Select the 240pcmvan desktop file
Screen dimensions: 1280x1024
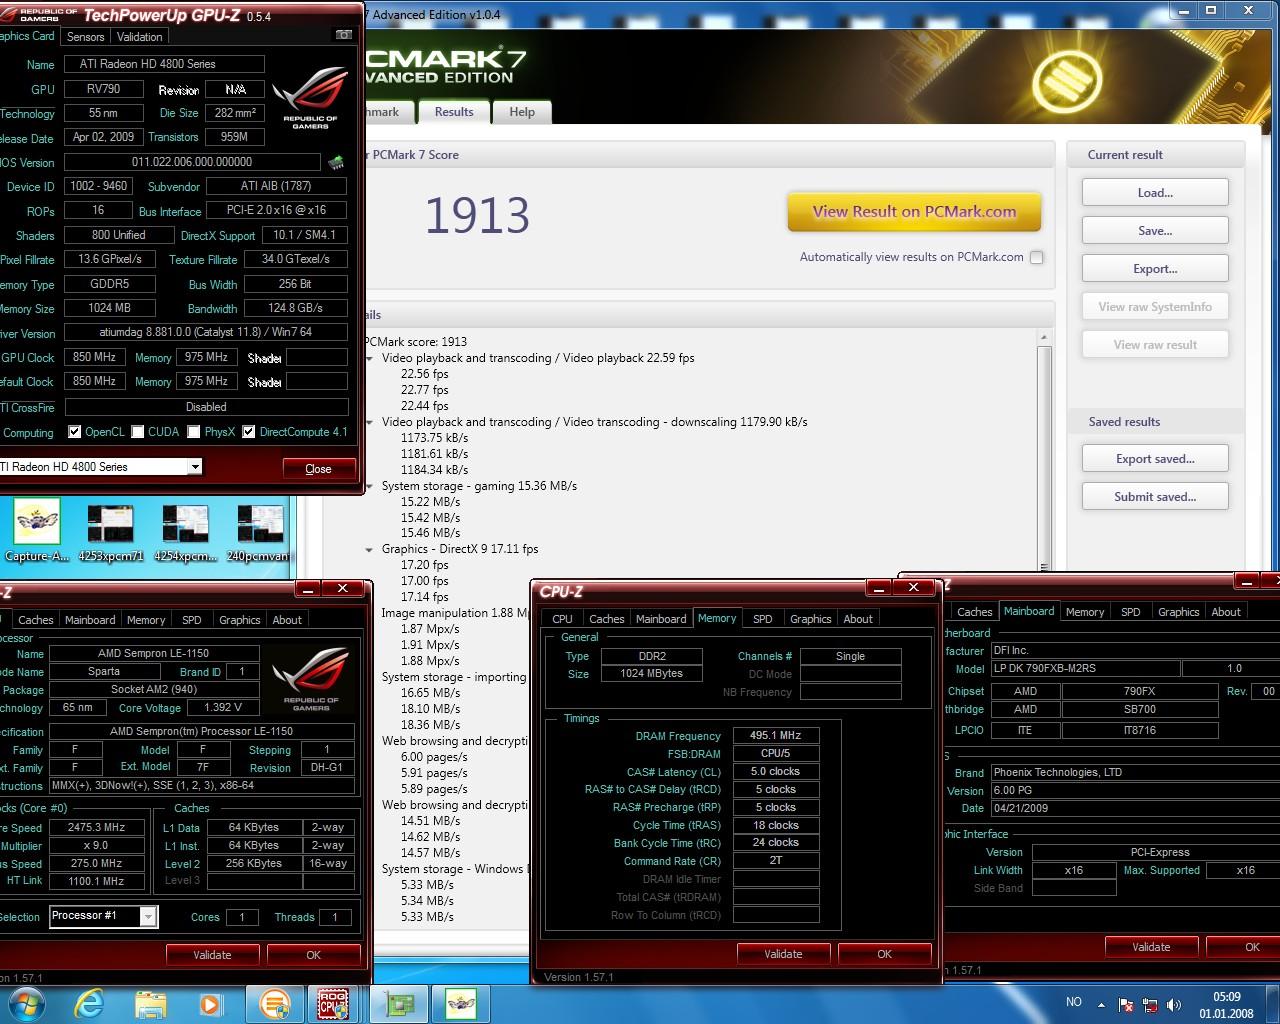[x=258, y=532]
